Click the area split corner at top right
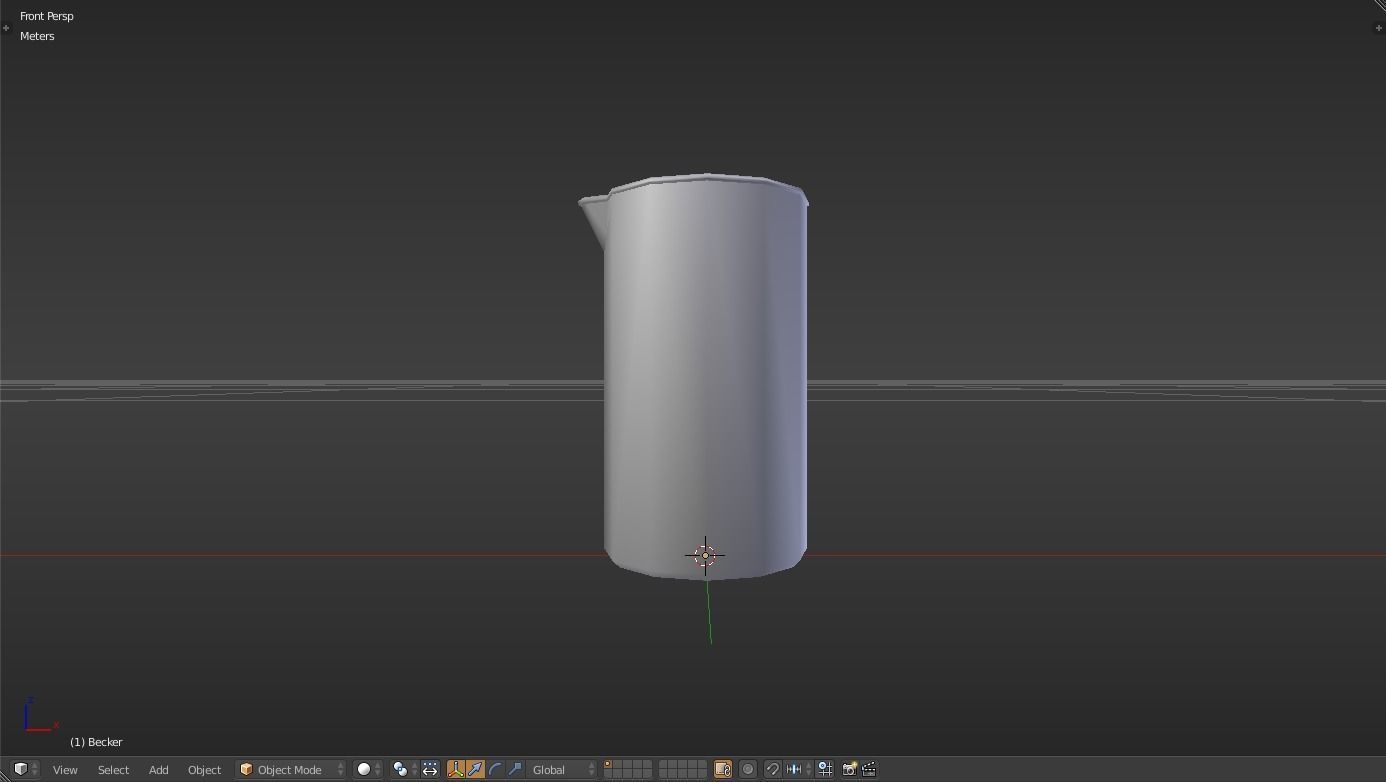The height and width of the screenshot is (782, 1386). click(1379, 6)
